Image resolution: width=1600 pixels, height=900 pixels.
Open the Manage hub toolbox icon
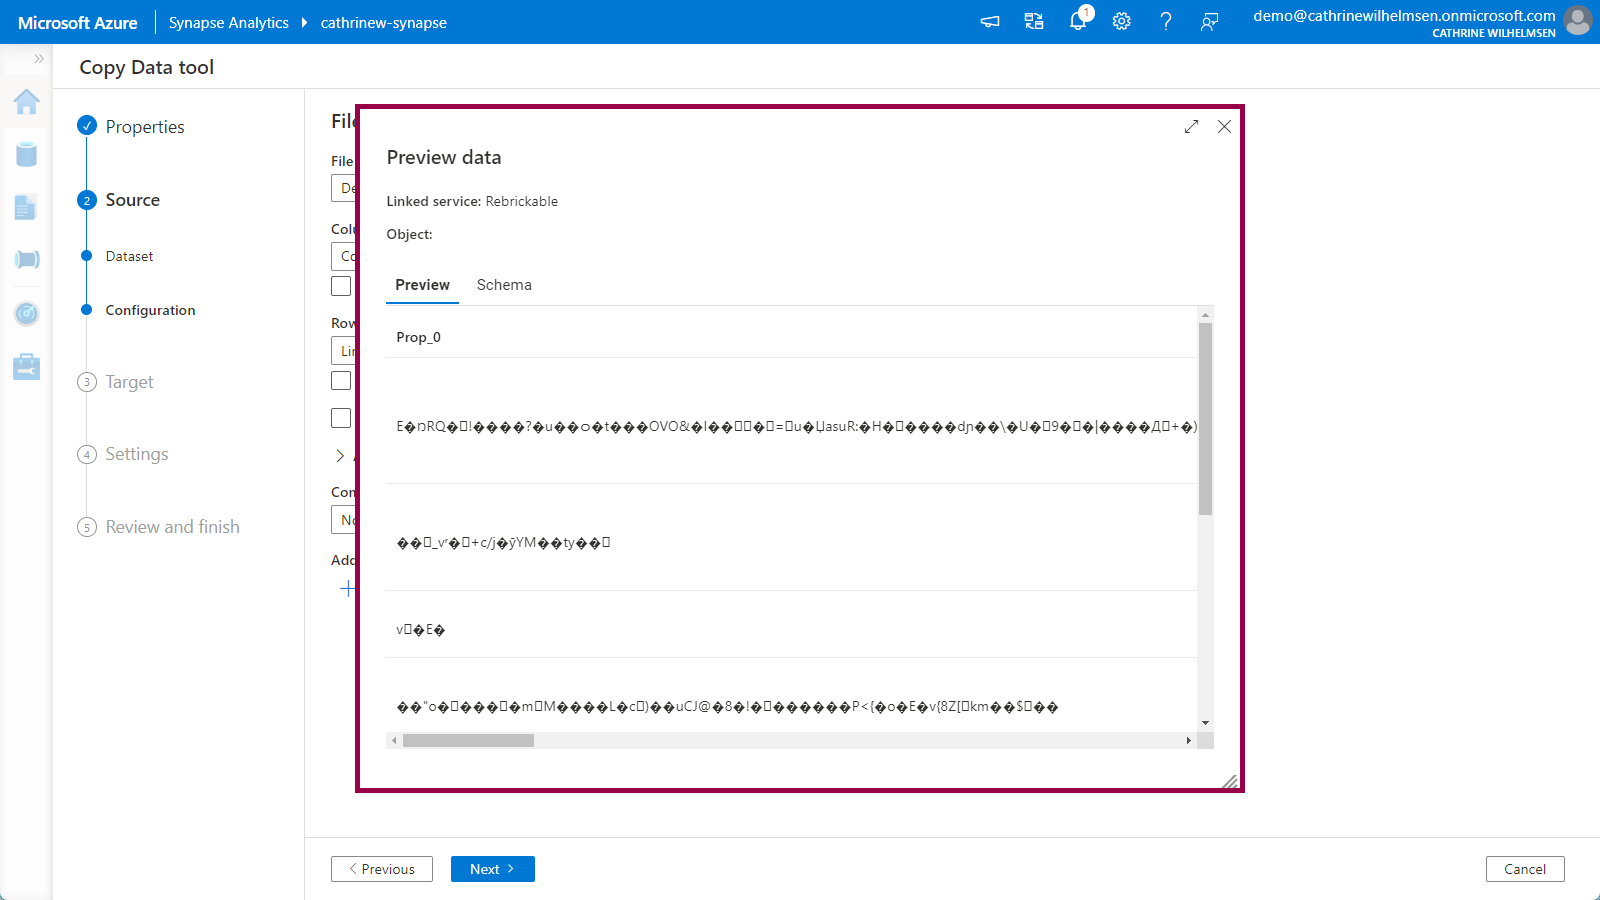(27, 367)
